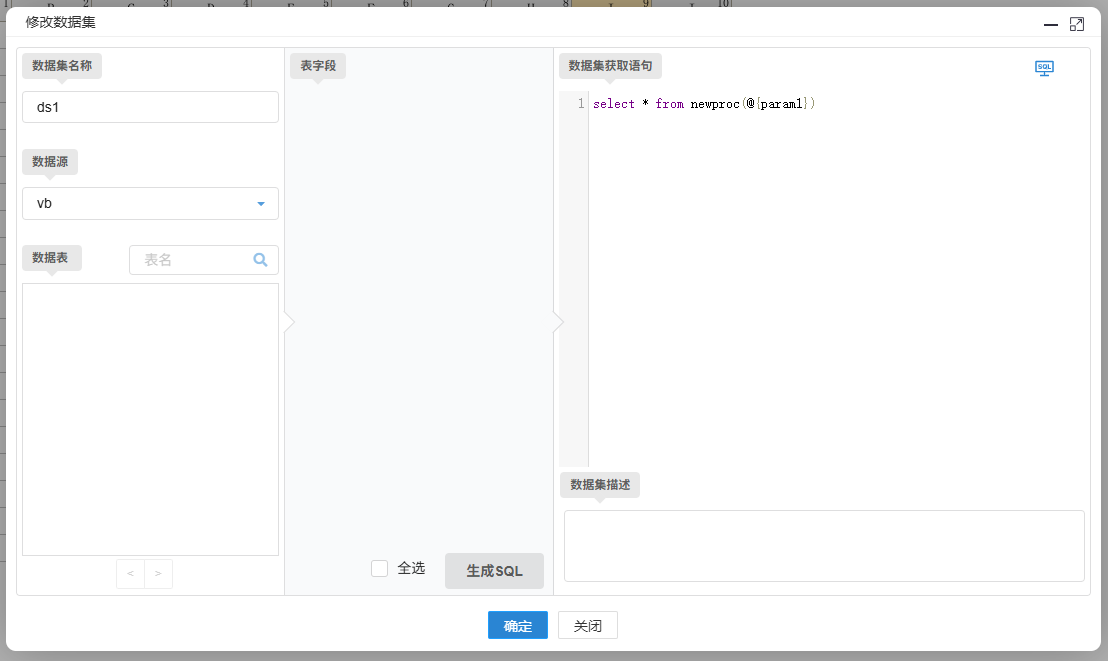Click the 表字段 panel label
The image size is (1108, 661).
318,66
